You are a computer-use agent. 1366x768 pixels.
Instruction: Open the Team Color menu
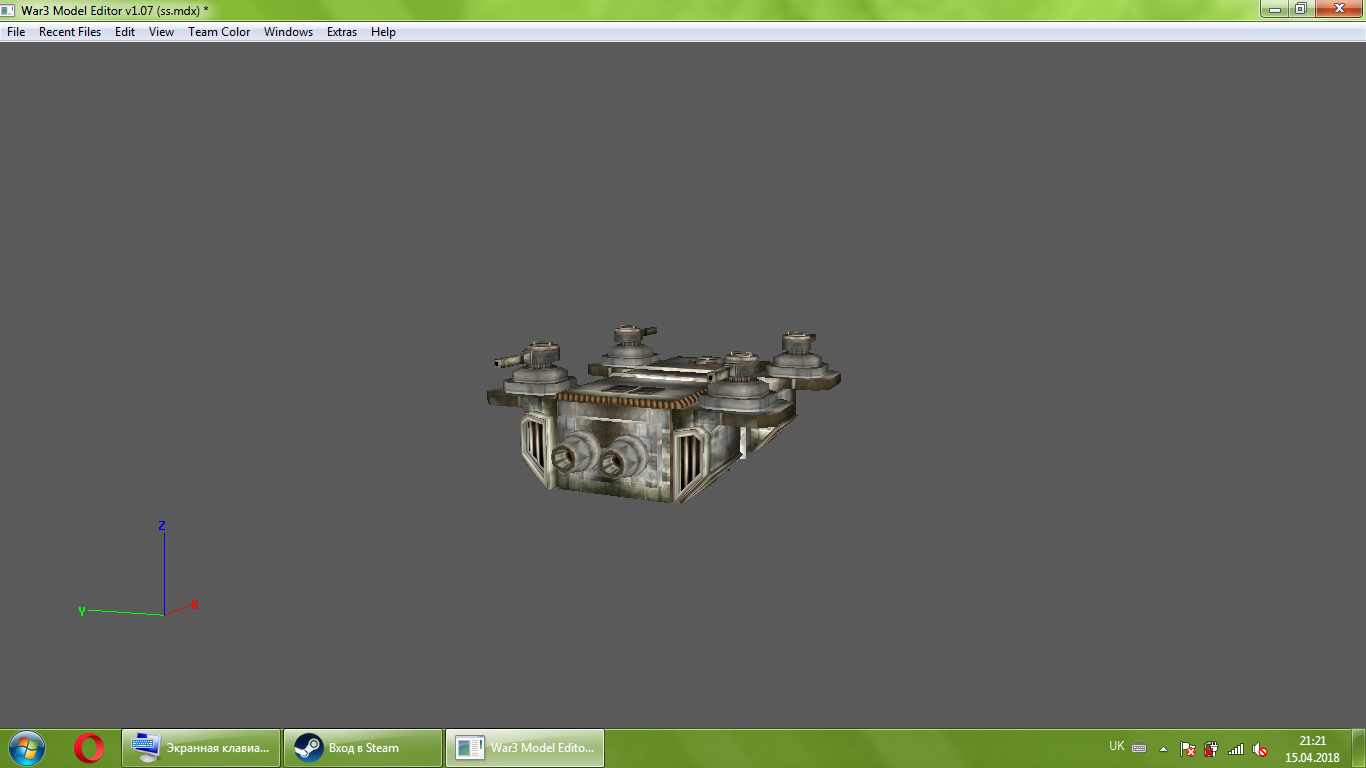tap(219, 32)
